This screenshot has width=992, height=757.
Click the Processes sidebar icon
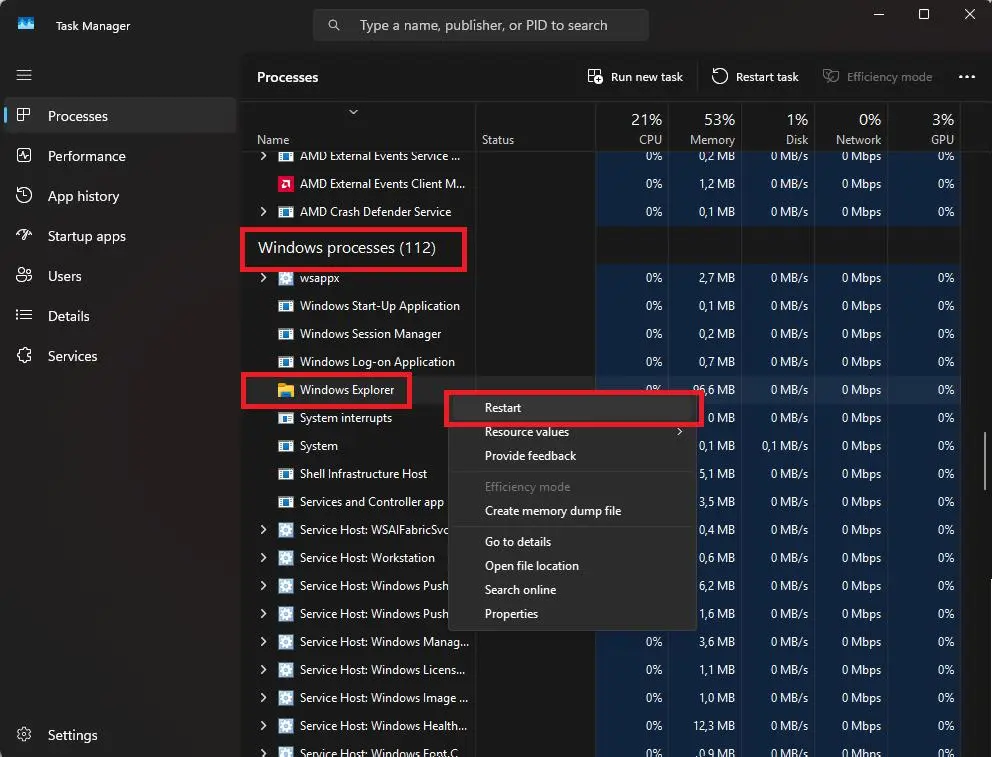[x=24, y=115]
